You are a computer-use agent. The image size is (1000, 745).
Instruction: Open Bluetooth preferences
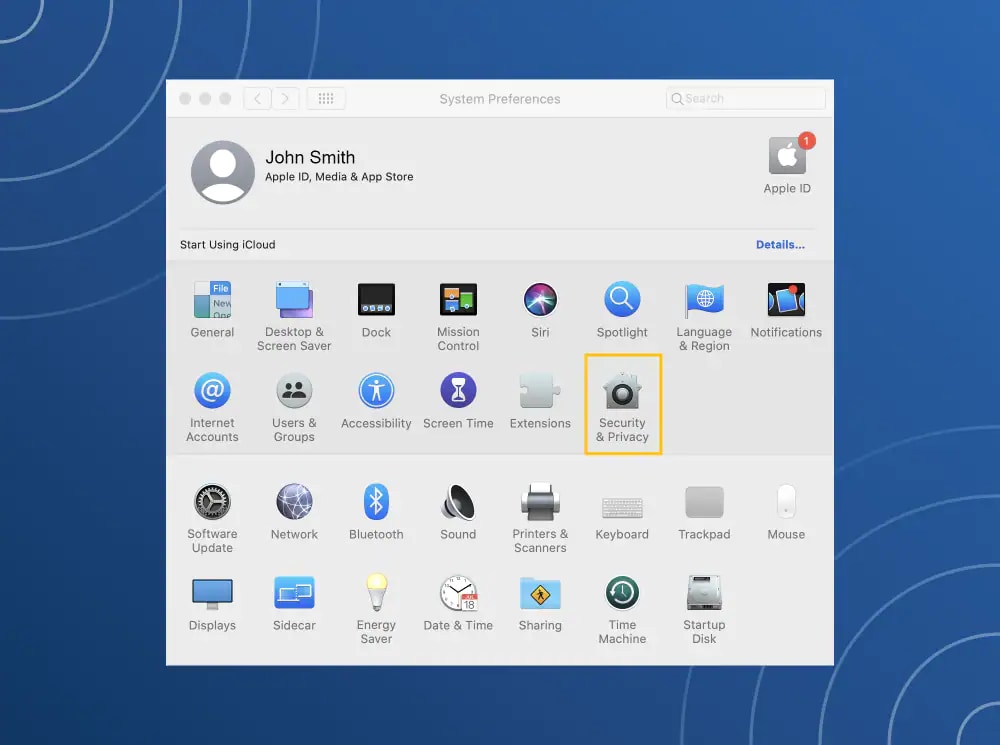point(376,512)
